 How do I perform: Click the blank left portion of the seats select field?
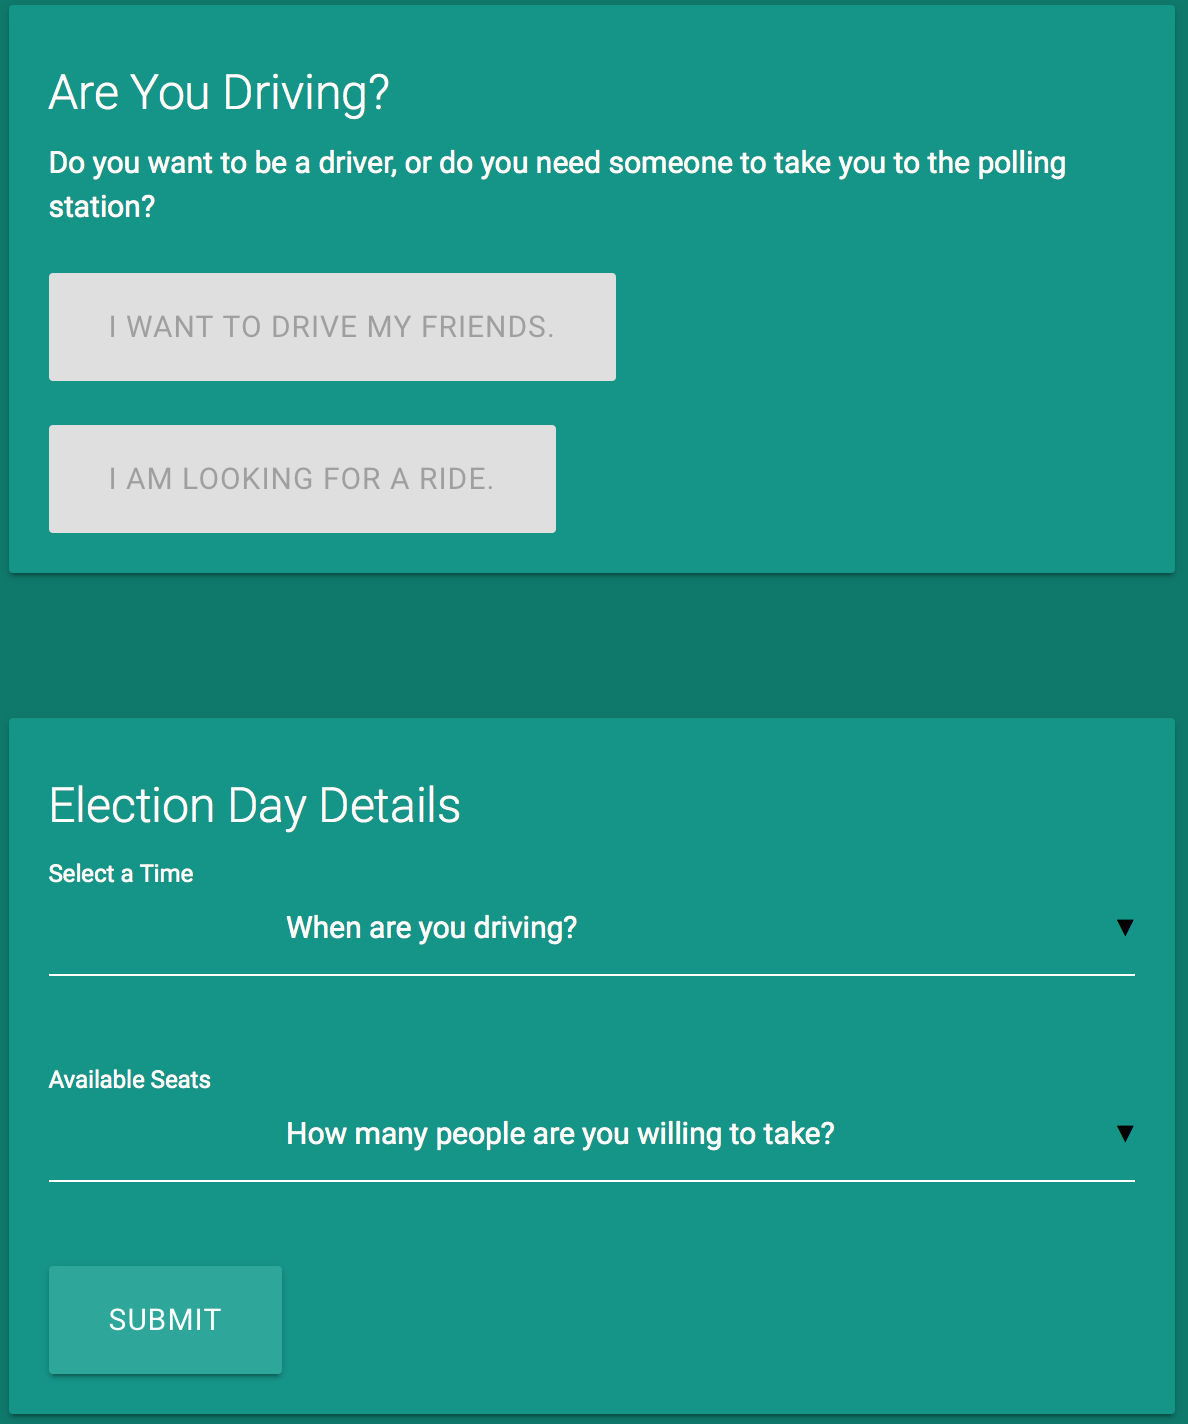(165, 1134)
